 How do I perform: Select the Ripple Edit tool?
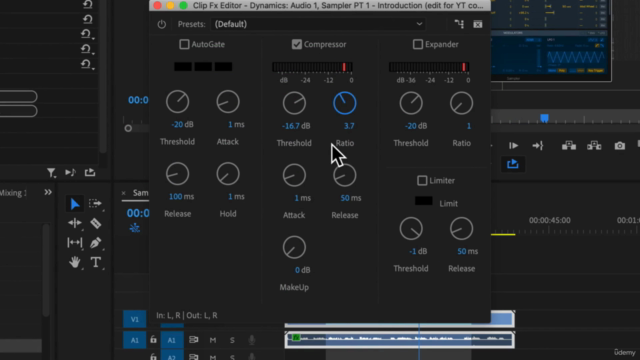[x=75, y=223]
